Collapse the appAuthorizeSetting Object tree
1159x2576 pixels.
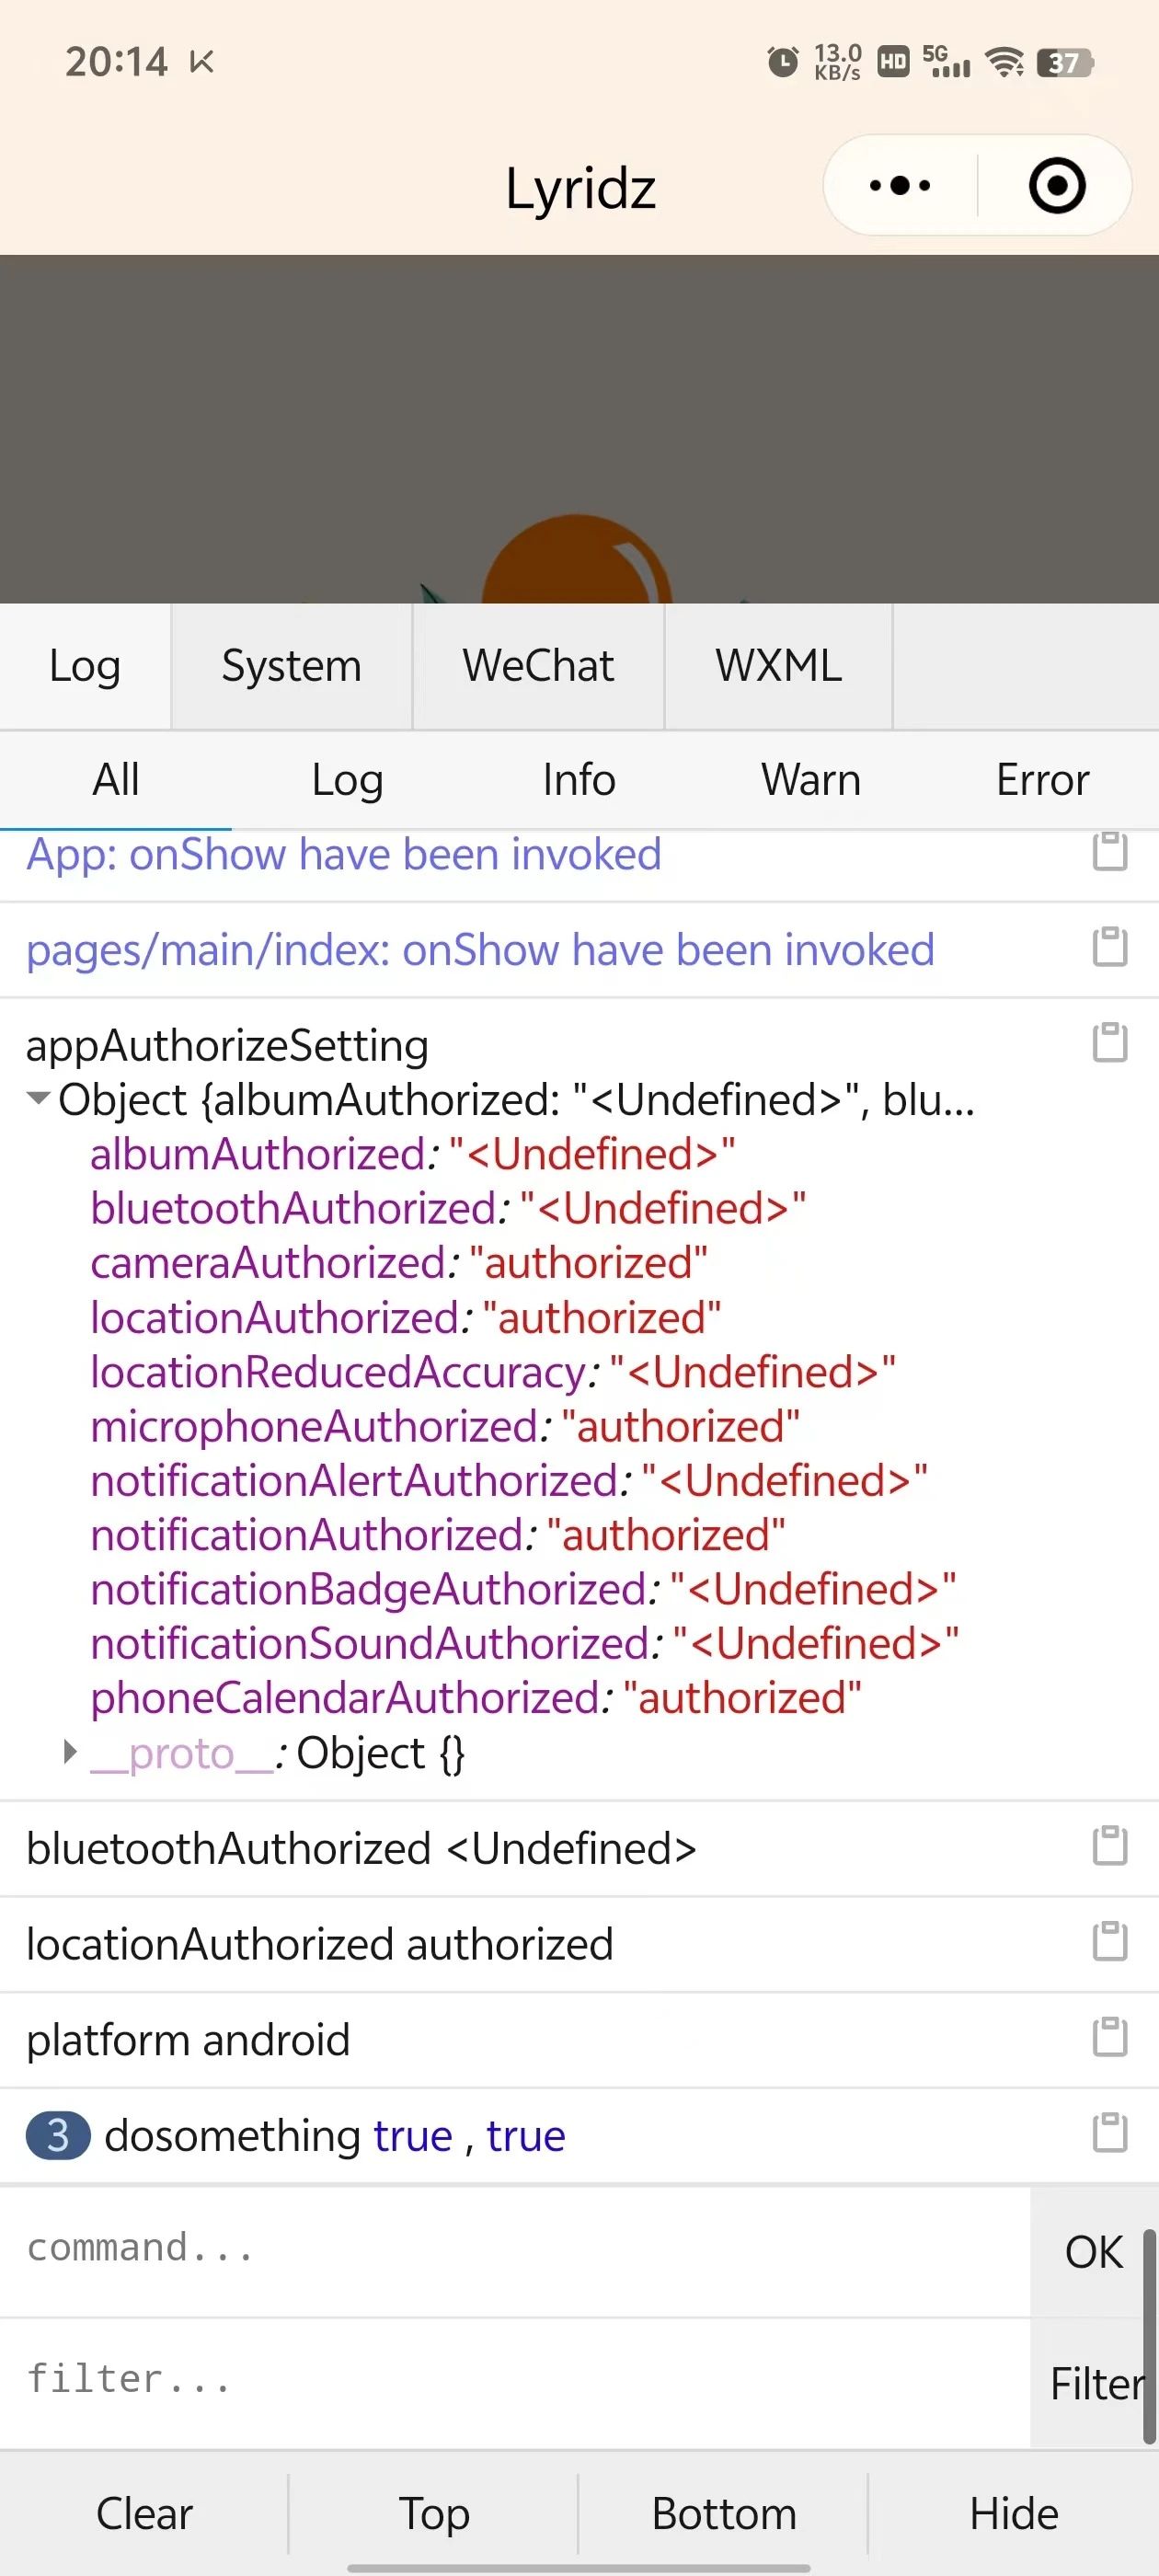click(x=39, y=1098)
